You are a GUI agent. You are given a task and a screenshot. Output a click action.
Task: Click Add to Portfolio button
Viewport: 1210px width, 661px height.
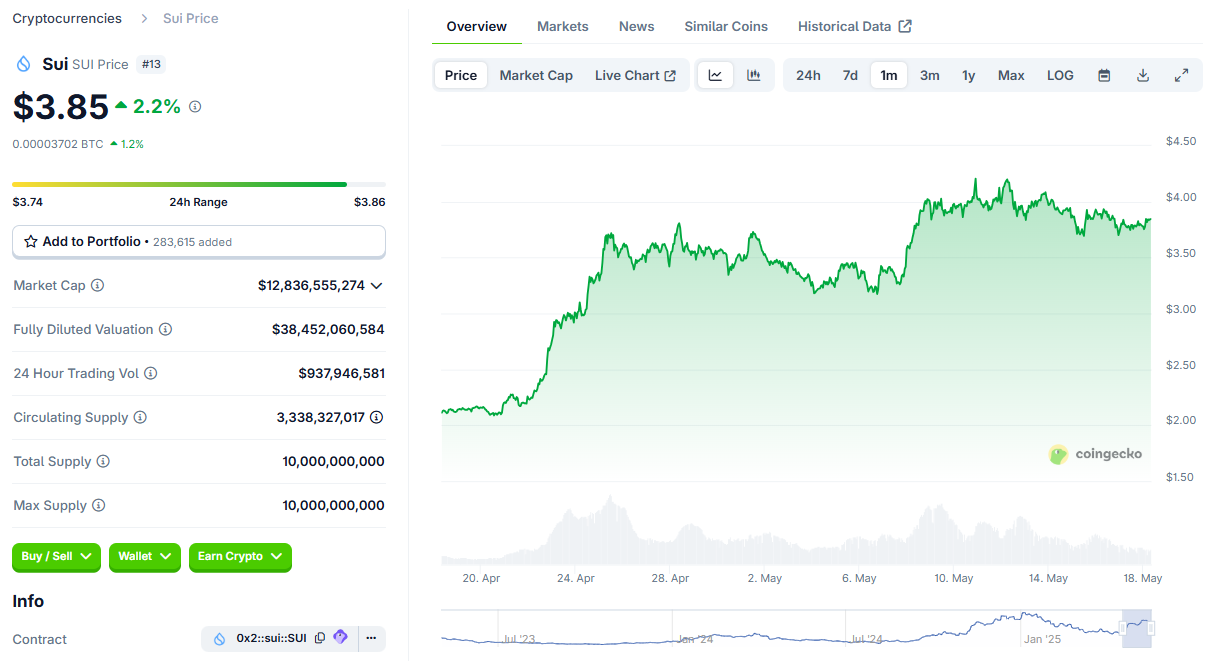(x=199, y=242)
